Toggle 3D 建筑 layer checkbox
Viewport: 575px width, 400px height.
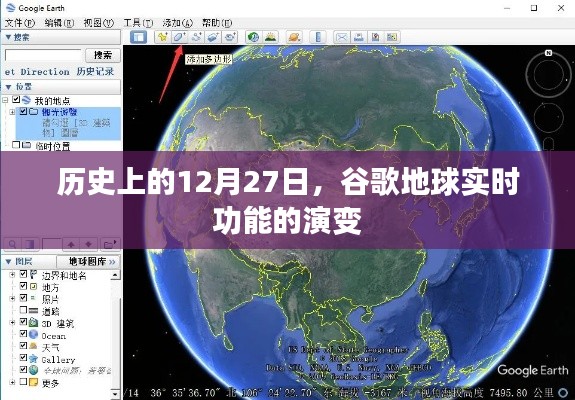[x=23, y=322]
